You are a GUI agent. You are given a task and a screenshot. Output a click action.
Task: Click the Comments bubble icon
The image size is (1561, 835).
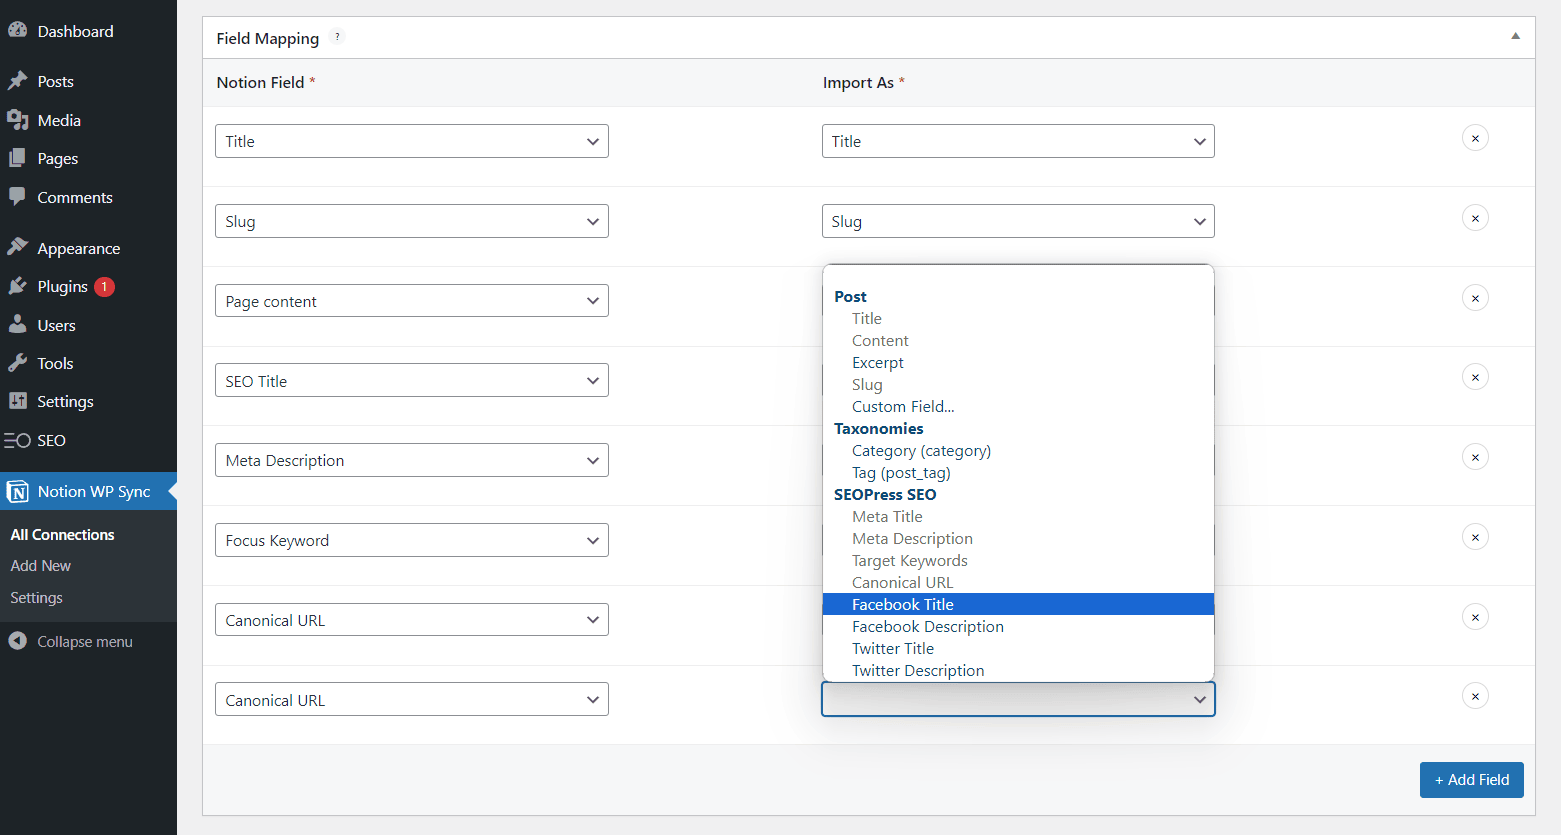(17, 197)
